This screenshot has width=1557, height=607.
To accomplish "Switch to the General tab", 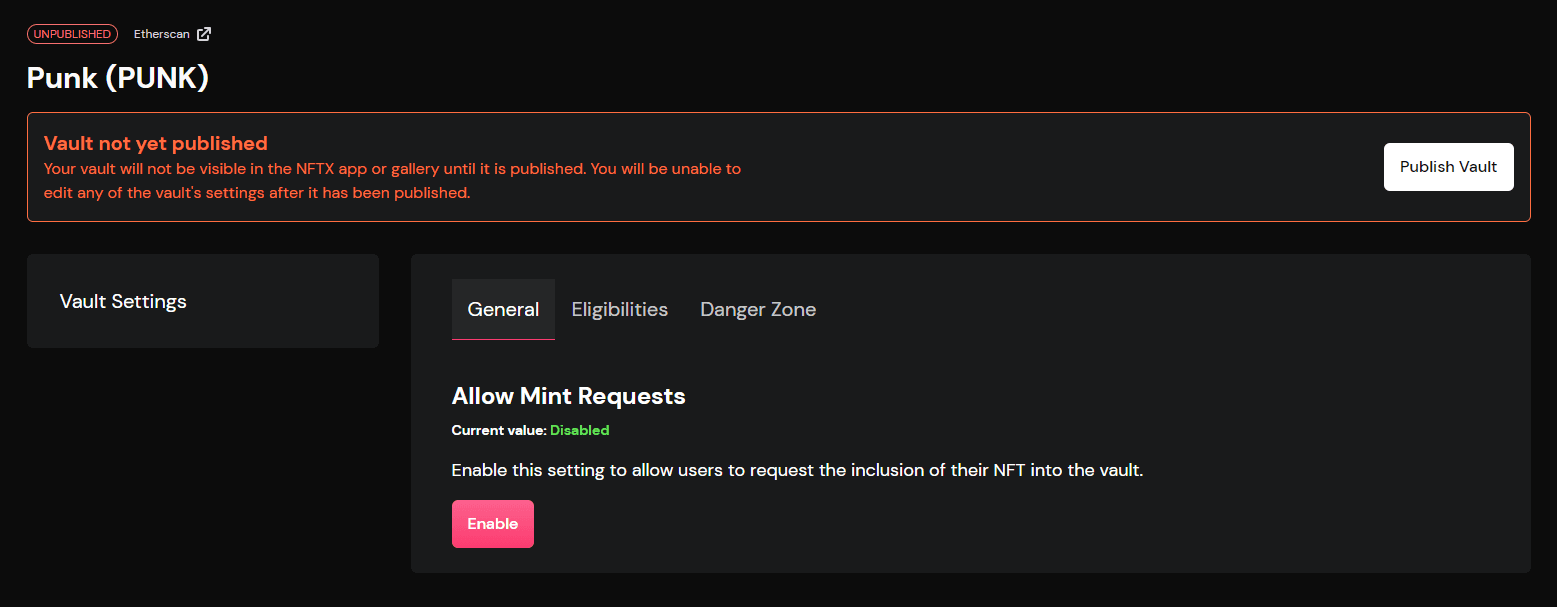I will (x=503, y=310).
